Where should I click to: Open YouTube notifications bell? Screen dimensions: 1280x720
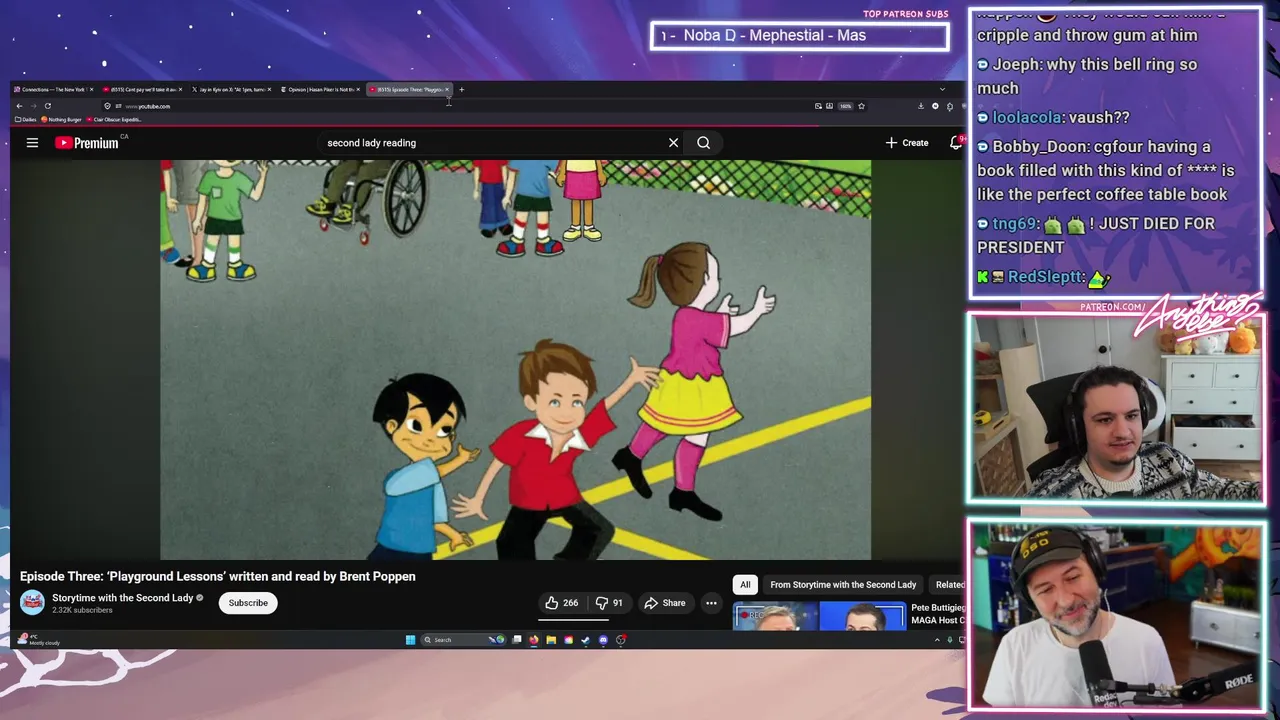coord(956,143)
